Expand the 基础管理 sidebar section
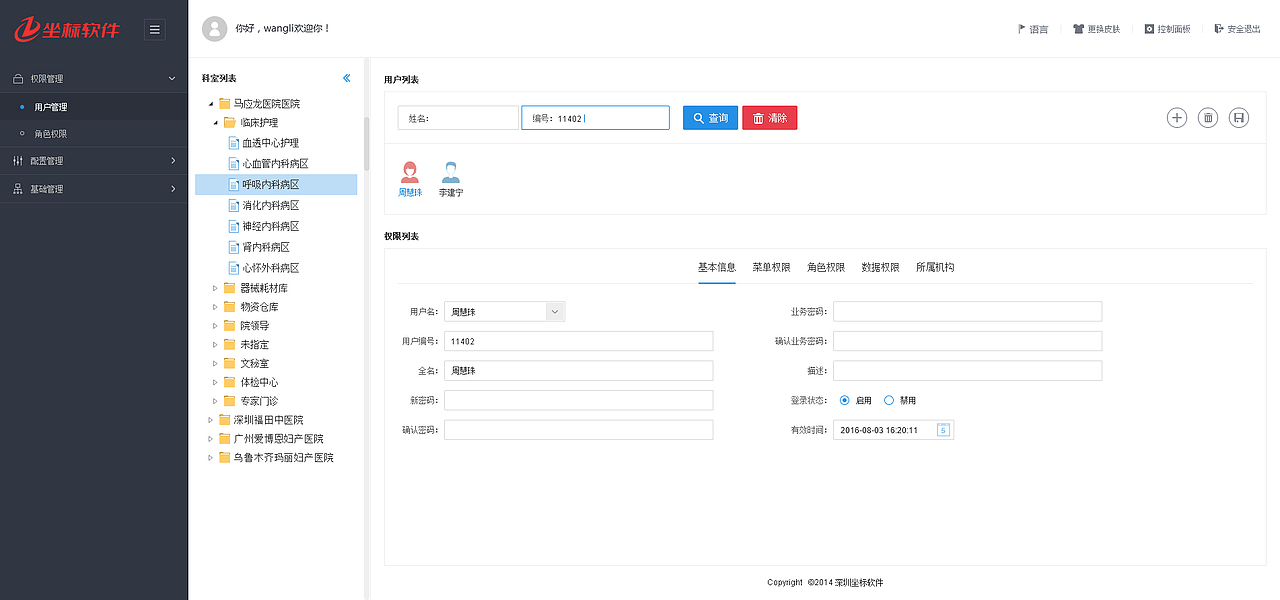The width and height of the screenshot is (1280, 600). point(94,188)
